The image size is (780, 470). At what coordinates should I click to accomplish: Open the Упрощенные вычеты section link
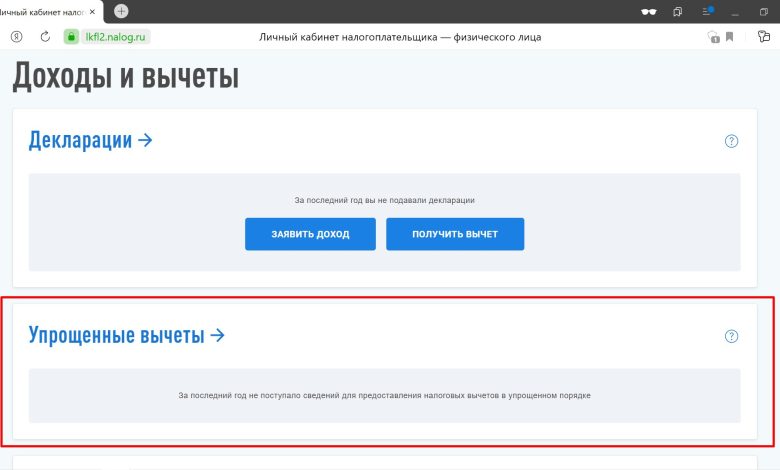point(126,336)
